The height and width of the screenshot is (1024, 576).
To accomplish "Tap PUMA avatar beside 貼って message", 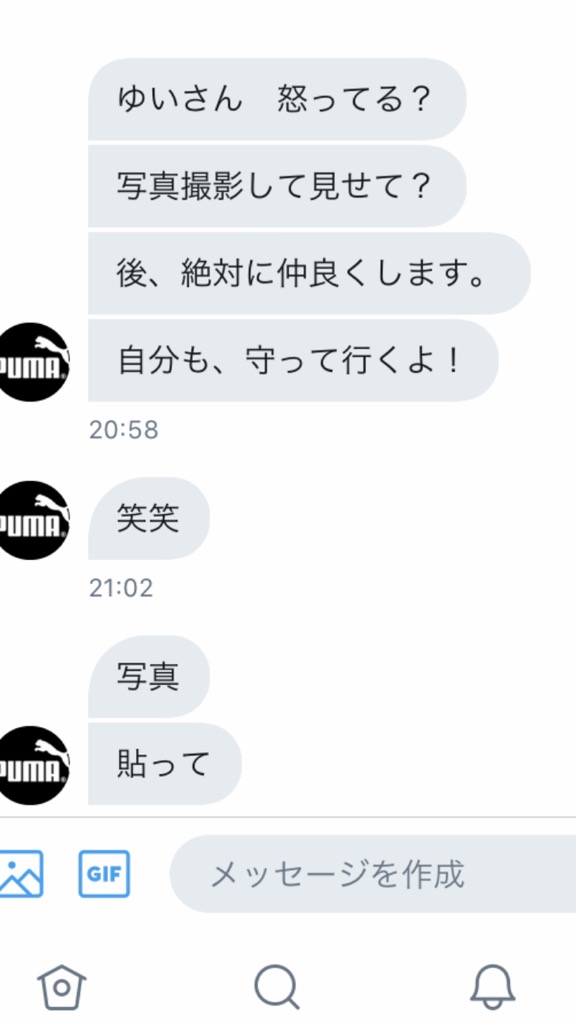I will pos(31,765).
